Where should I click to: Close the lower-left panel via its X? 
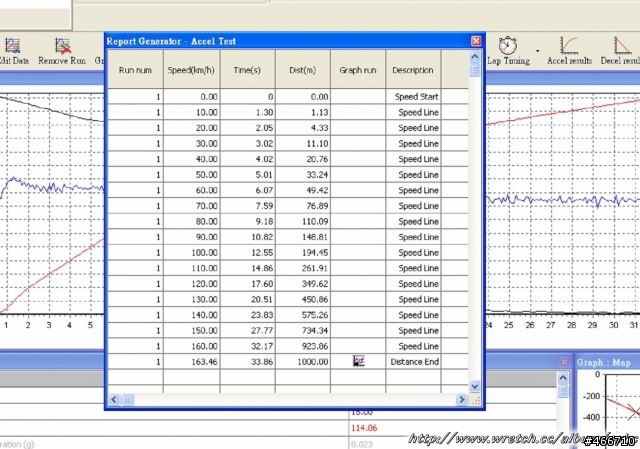564,362
